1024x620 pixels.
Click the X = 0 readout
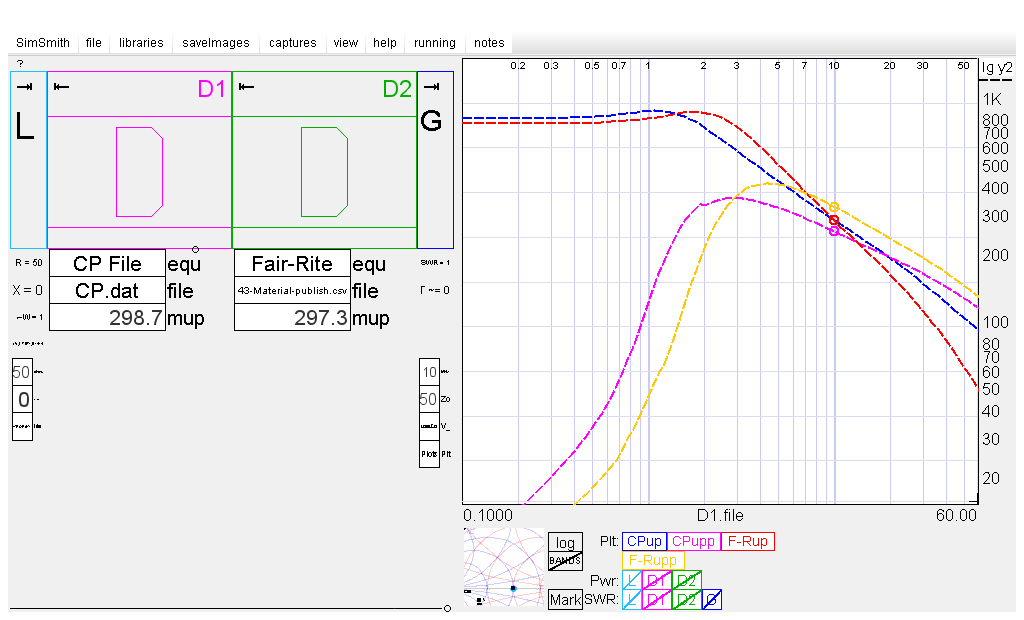pos(27,290)
